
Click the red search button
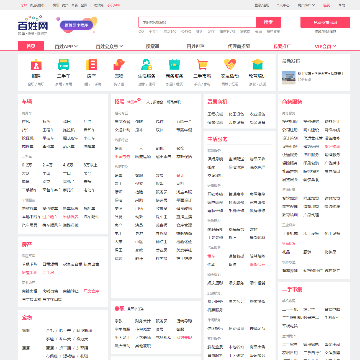pos(268,22)
